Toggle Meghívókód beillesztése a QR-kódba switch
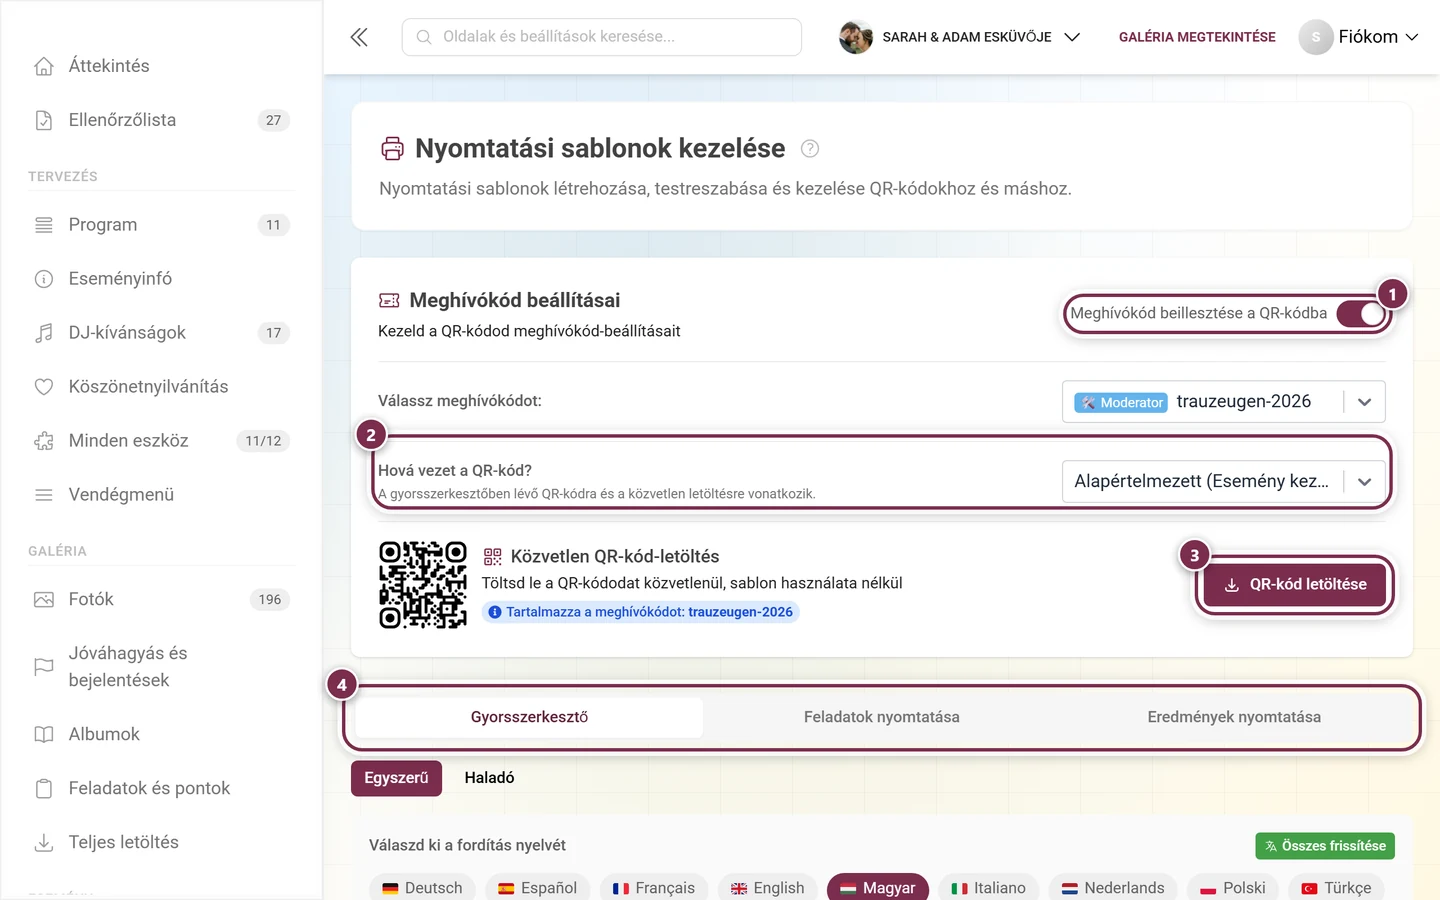This screenshot has width=1440, height=900. (x=1360, y=314)
